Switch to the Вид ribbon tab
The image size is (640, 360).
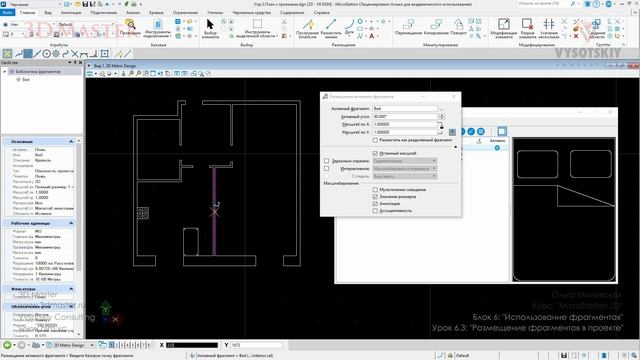coord(48,13)
